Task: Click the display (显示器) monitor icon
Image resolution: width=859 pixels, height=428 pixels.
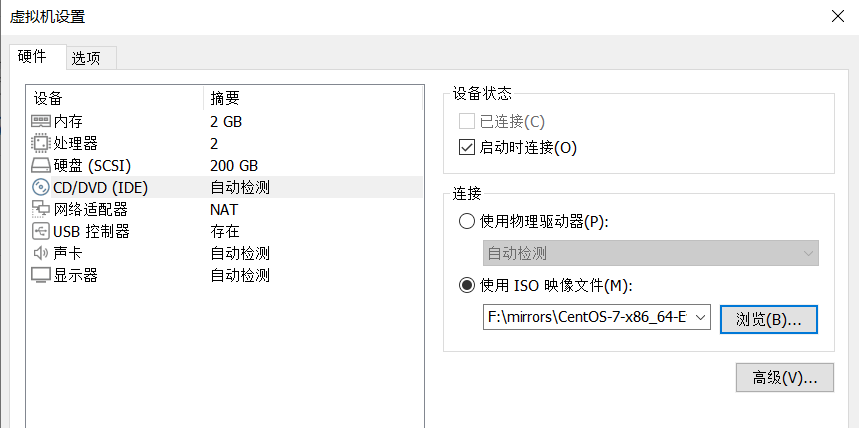Action: click(x=41, y=275)
